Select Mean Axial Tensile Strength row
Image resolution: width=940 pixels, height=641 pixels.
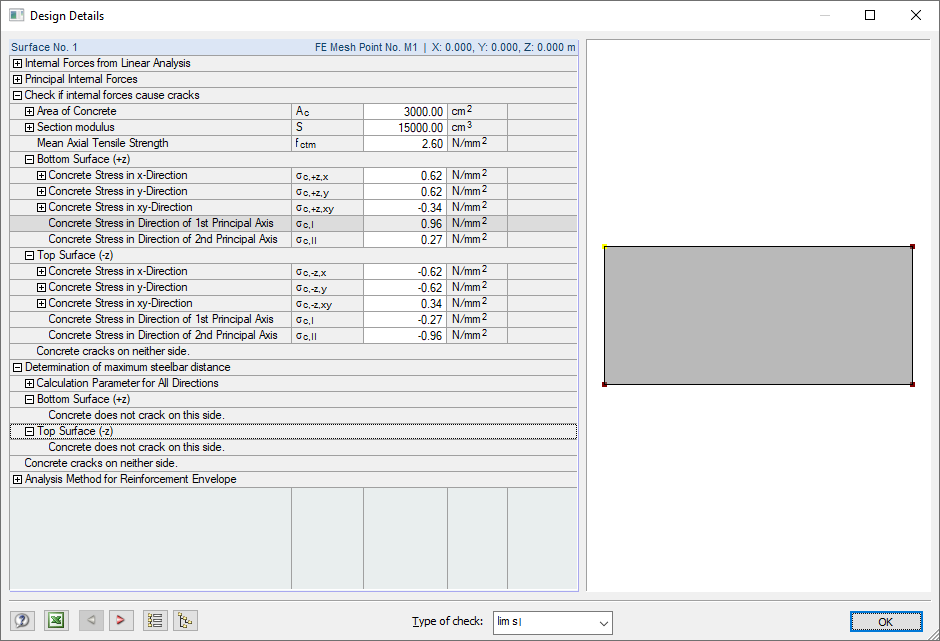pos(293,143)
